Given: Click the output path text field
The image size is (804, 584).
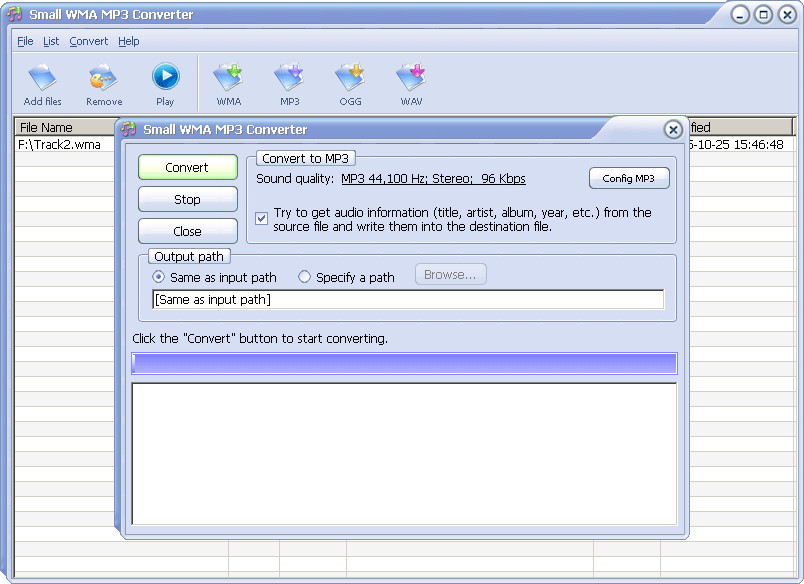Looking at the screenshot, I should click(408, 299).
